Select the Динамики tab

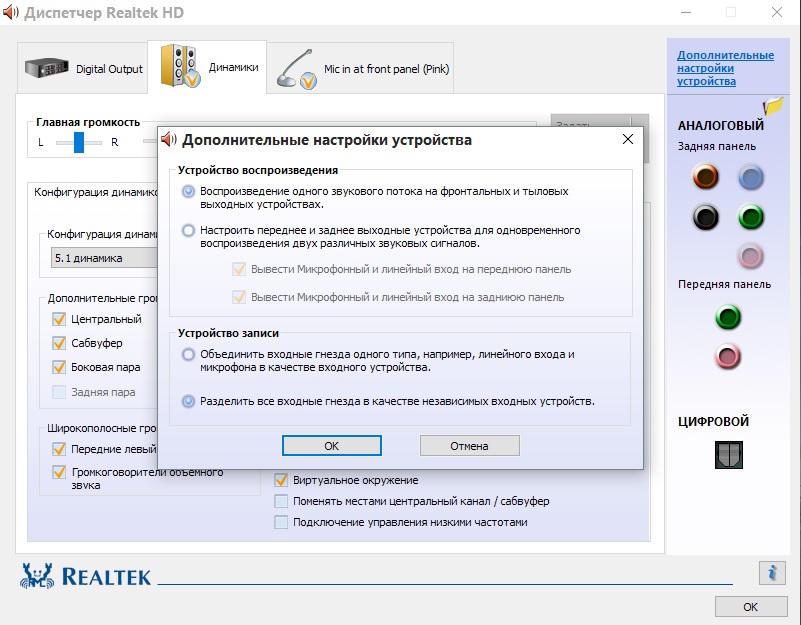[x=207, y=67]
